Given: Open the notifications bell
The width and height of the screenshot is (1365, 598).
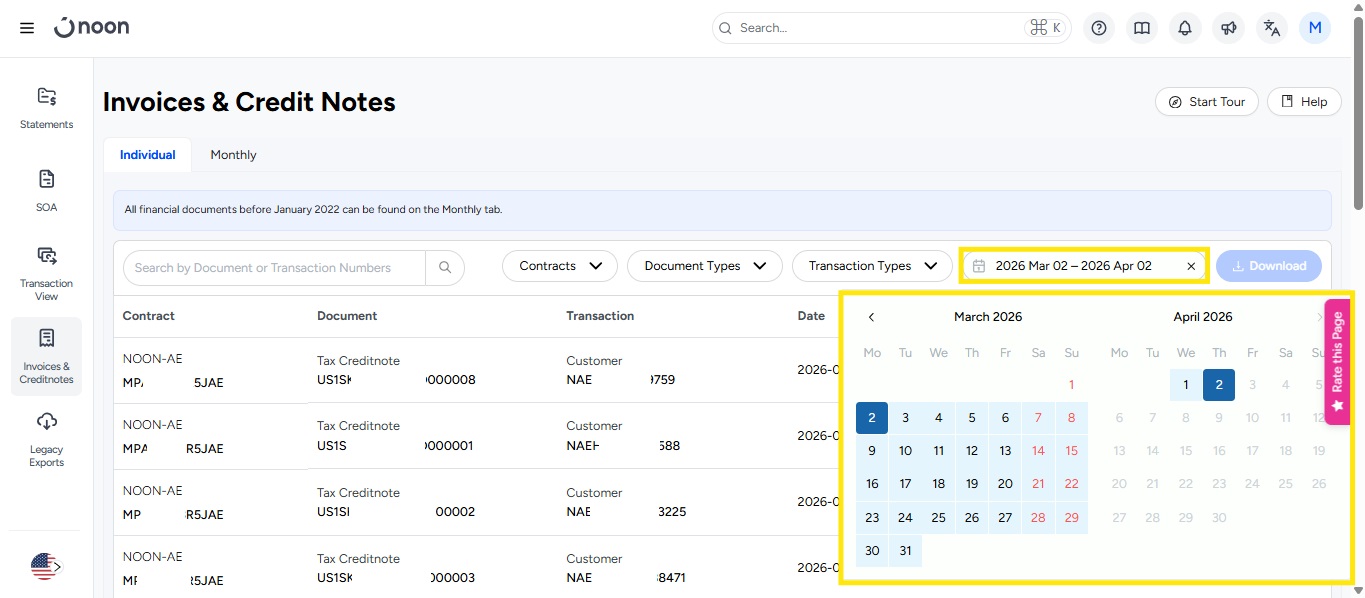Looking at the screenshot, I should click(x=1185, y=28).
